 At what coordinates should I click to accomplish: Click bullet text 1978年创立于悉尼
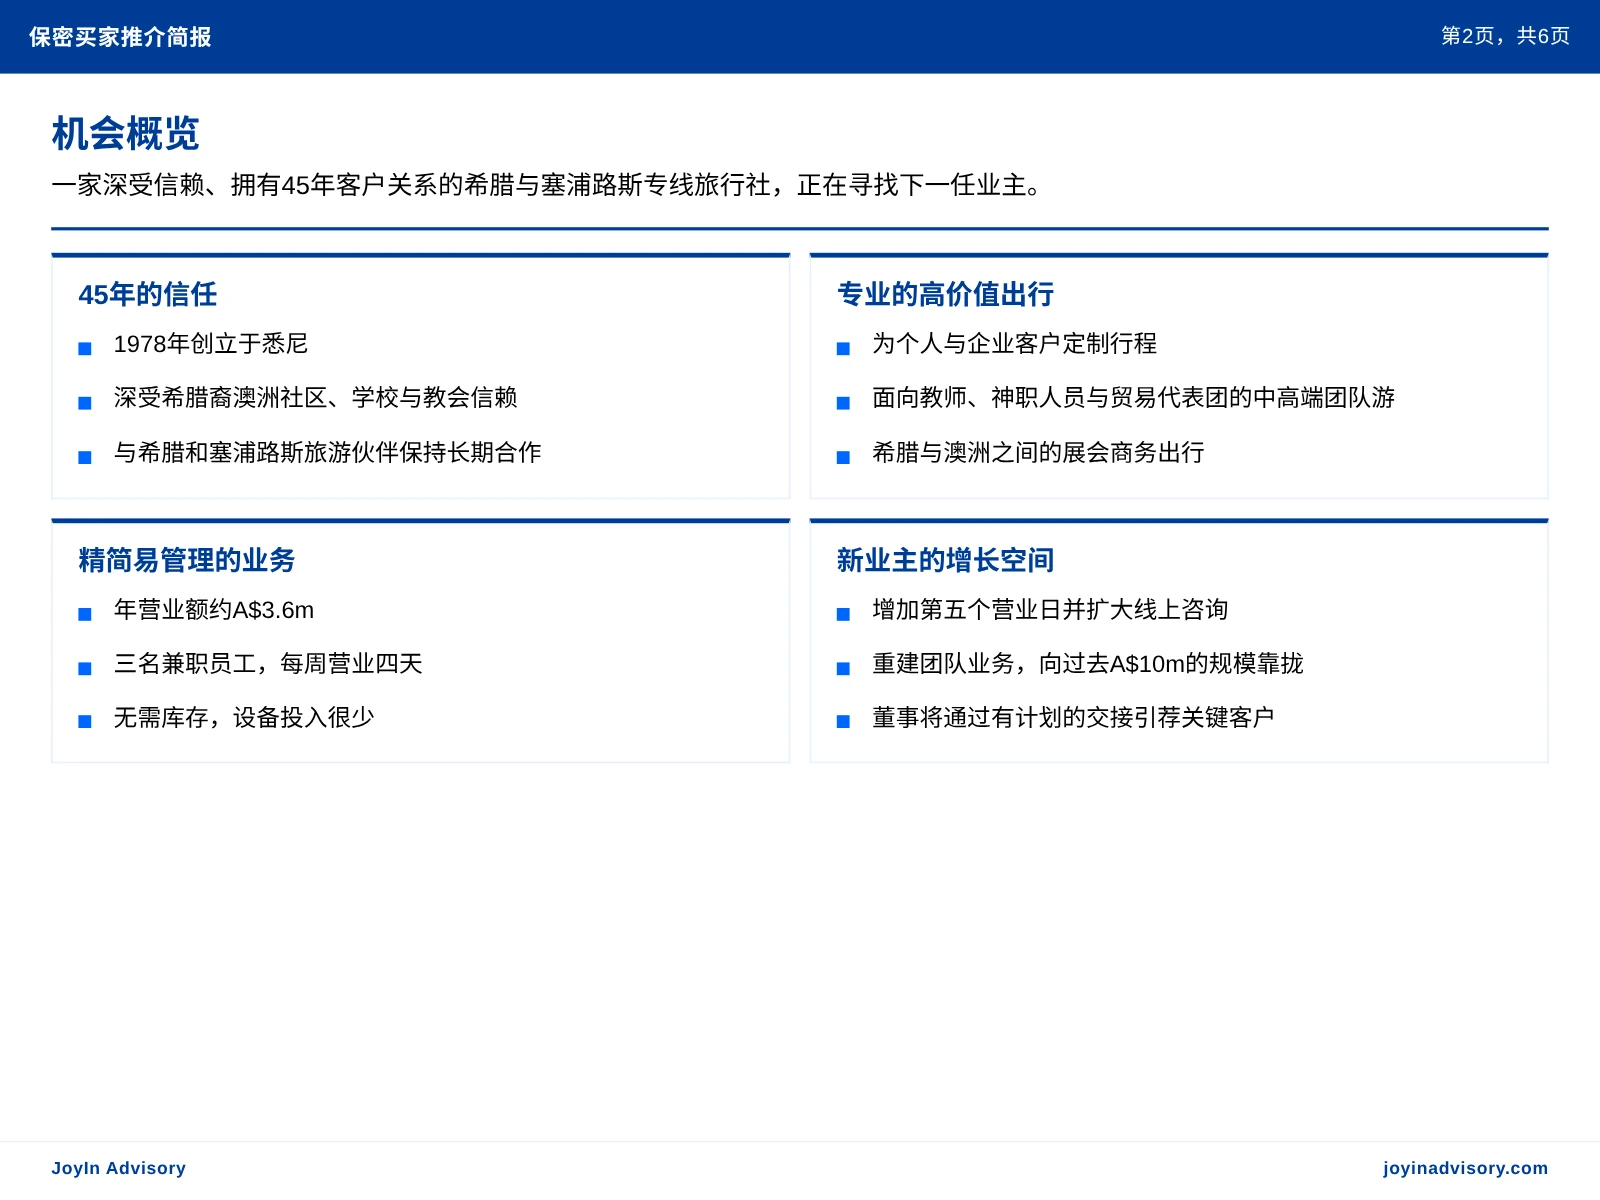coord(211,344)
